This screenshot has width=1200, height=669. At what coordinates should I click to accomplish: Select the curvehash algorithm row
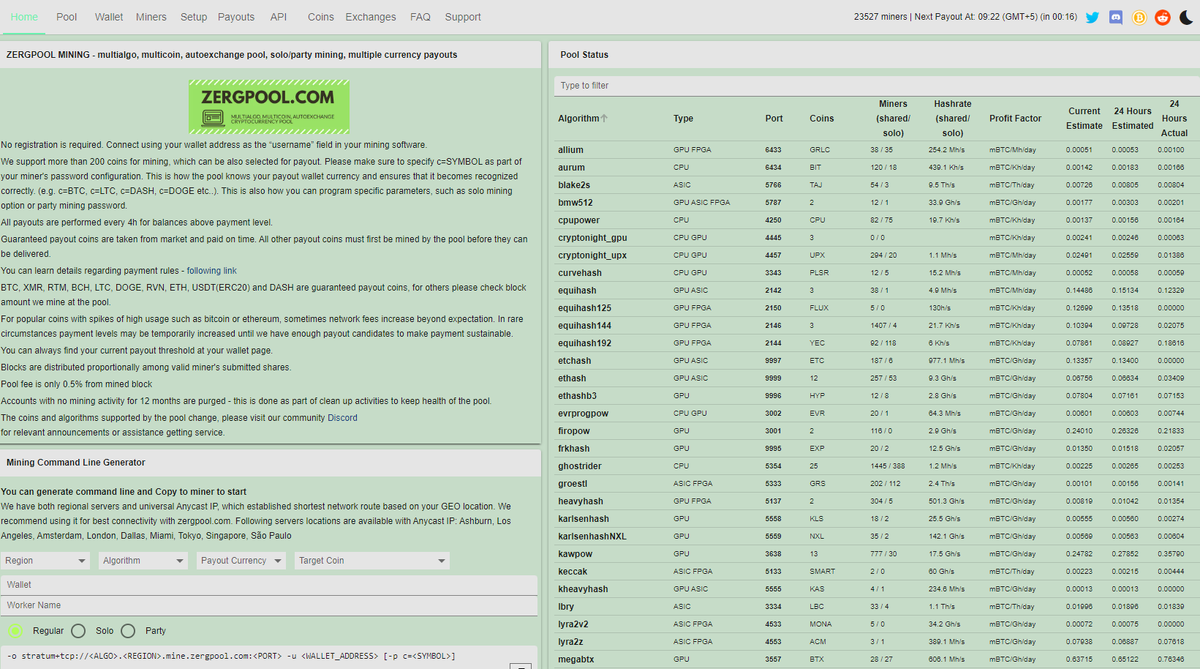[x=878, y=272]
